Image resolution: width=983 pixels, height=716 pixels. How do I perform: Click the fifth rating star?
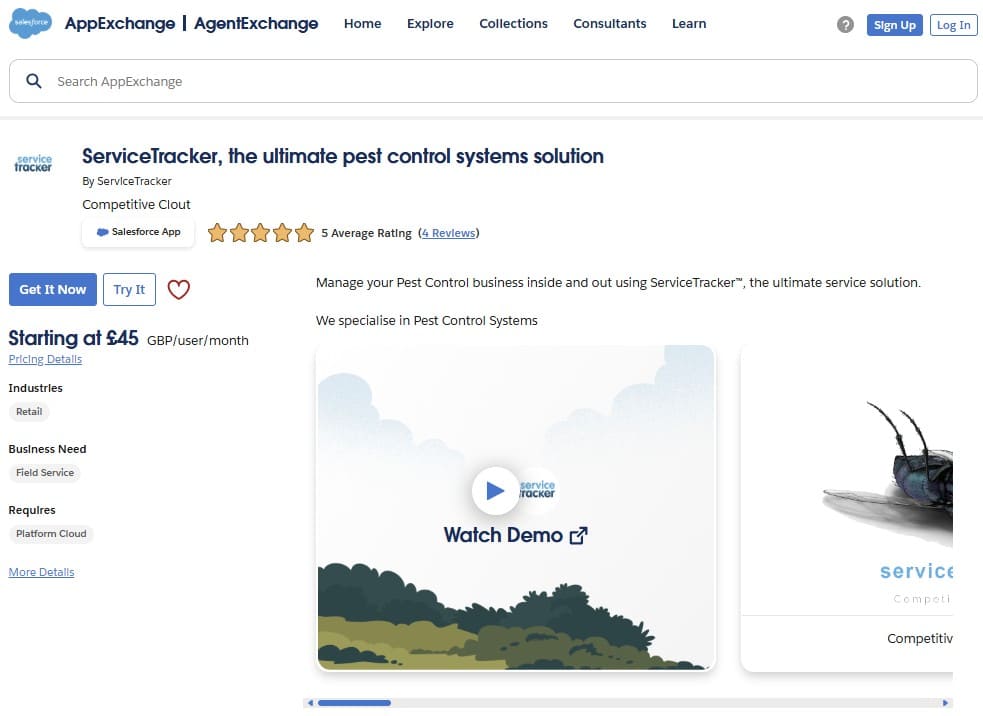tap(304, 233)
